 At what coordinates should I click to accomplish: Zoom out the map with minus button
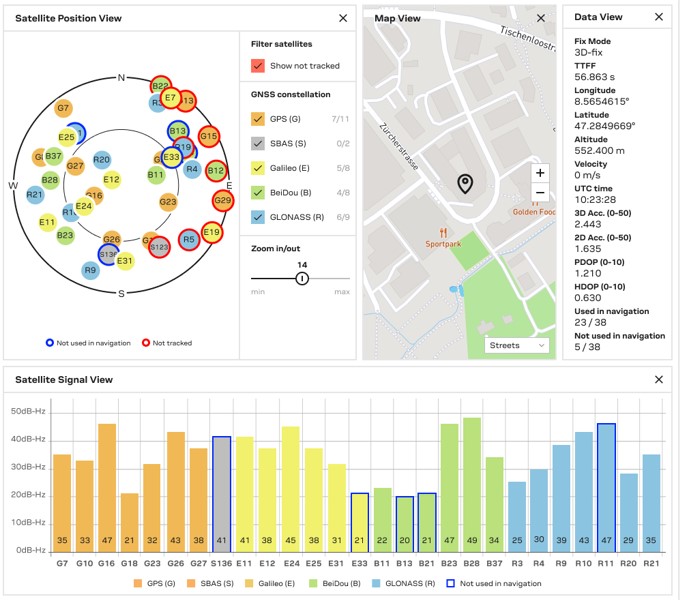[x=540, y=193]
